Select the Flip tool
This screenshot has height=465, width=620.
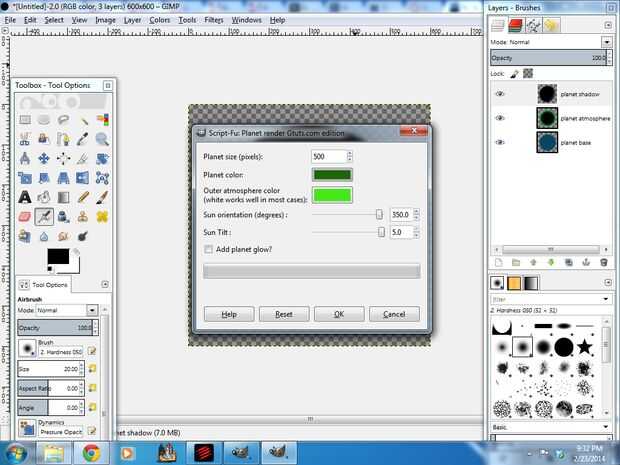point(83,178)
